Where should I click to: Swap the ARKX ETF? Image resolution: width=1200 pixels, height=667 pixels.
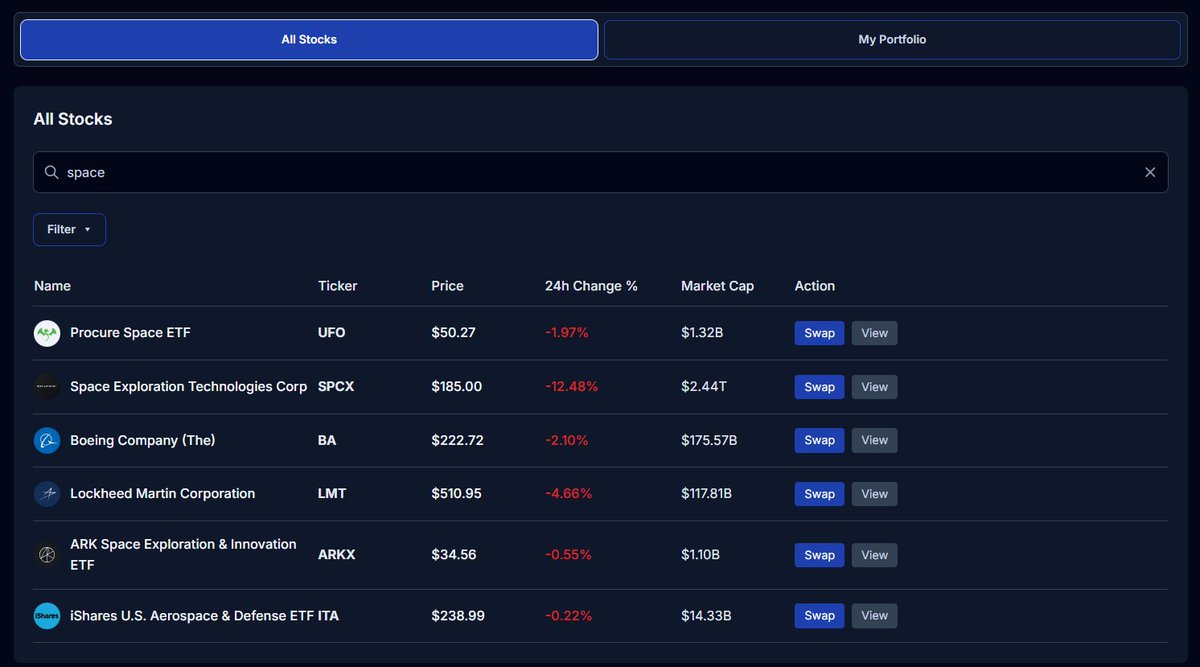(819, 555)
